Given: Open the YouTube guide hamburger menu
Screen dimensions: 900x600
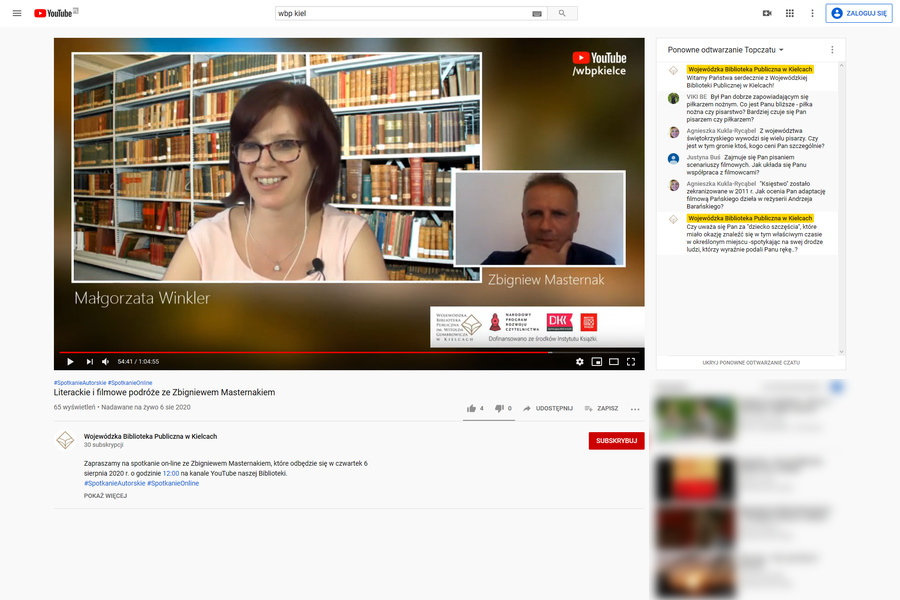Looking at the screenshot, I should [x=17, y=13].
